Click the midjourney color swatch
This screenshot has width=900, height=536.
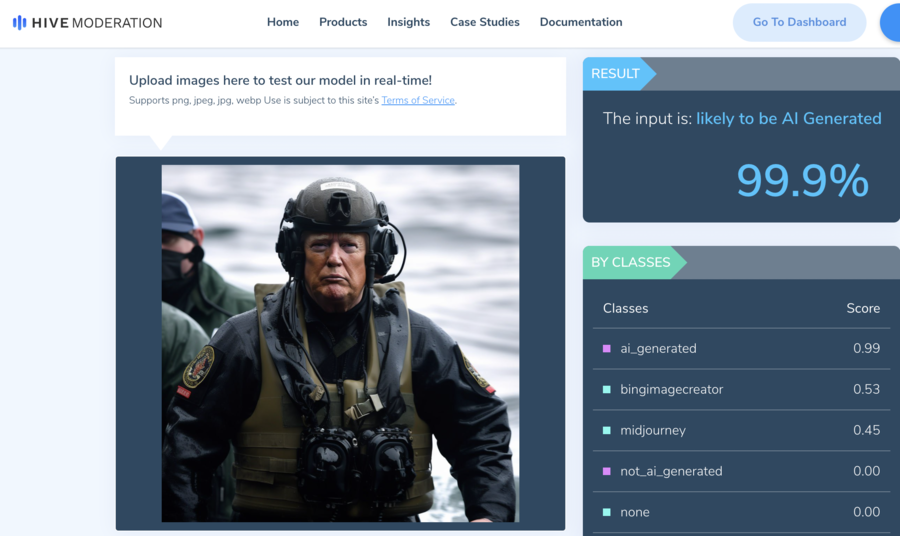click(607, 430)
